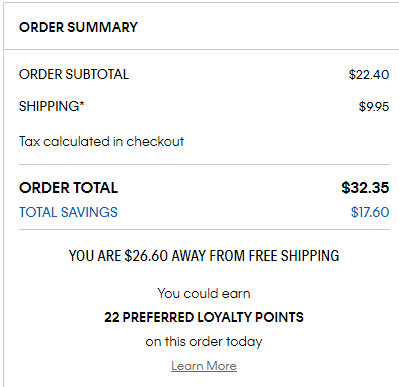The height and width of the screenshot is (387, 399).
Task: Click the on this order today text
Action: 204,342
